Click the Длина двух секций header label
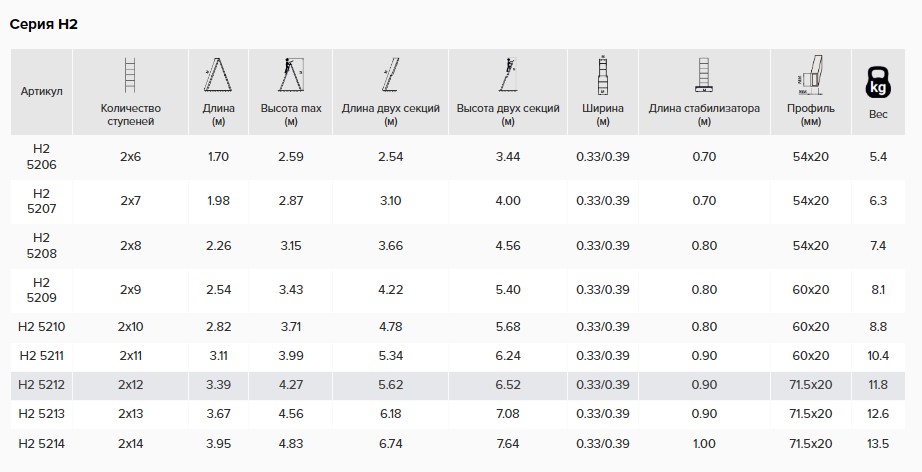Image resolution: width=922 pixels, height=472 pixels. (x=390, y=115)
